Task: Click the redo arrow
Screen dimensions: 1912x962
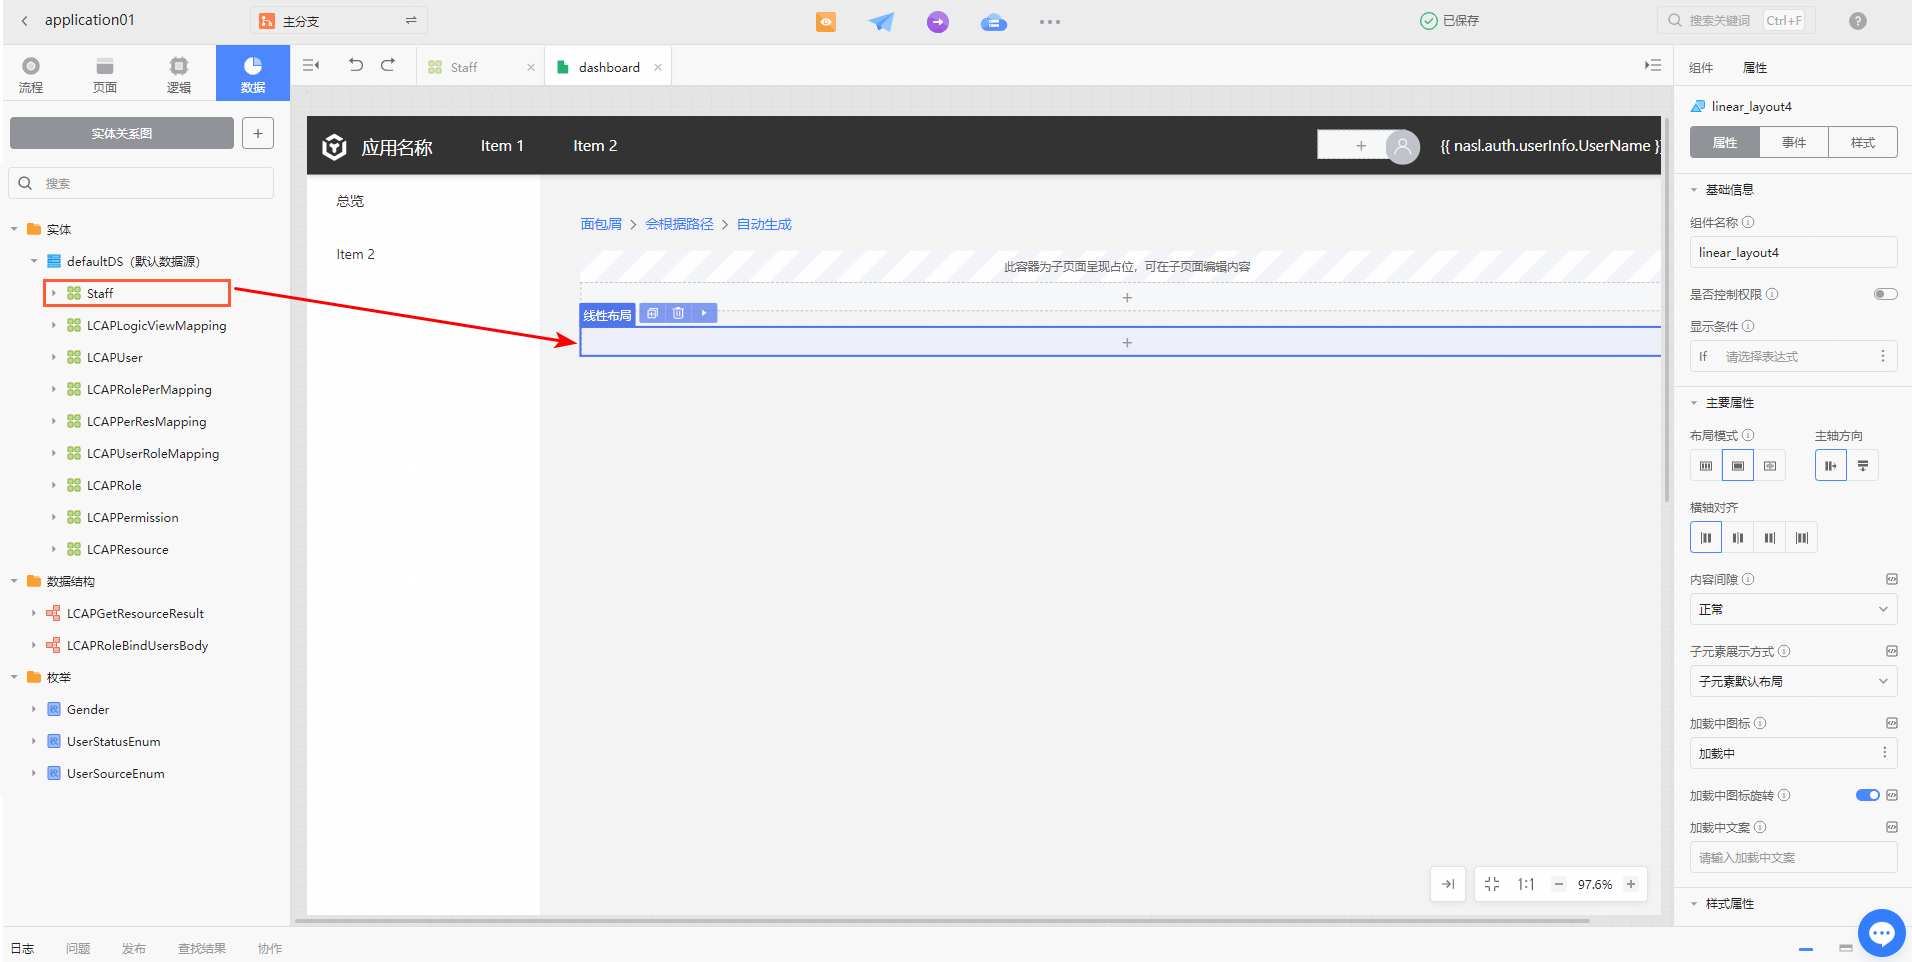Action: [388, 65]
